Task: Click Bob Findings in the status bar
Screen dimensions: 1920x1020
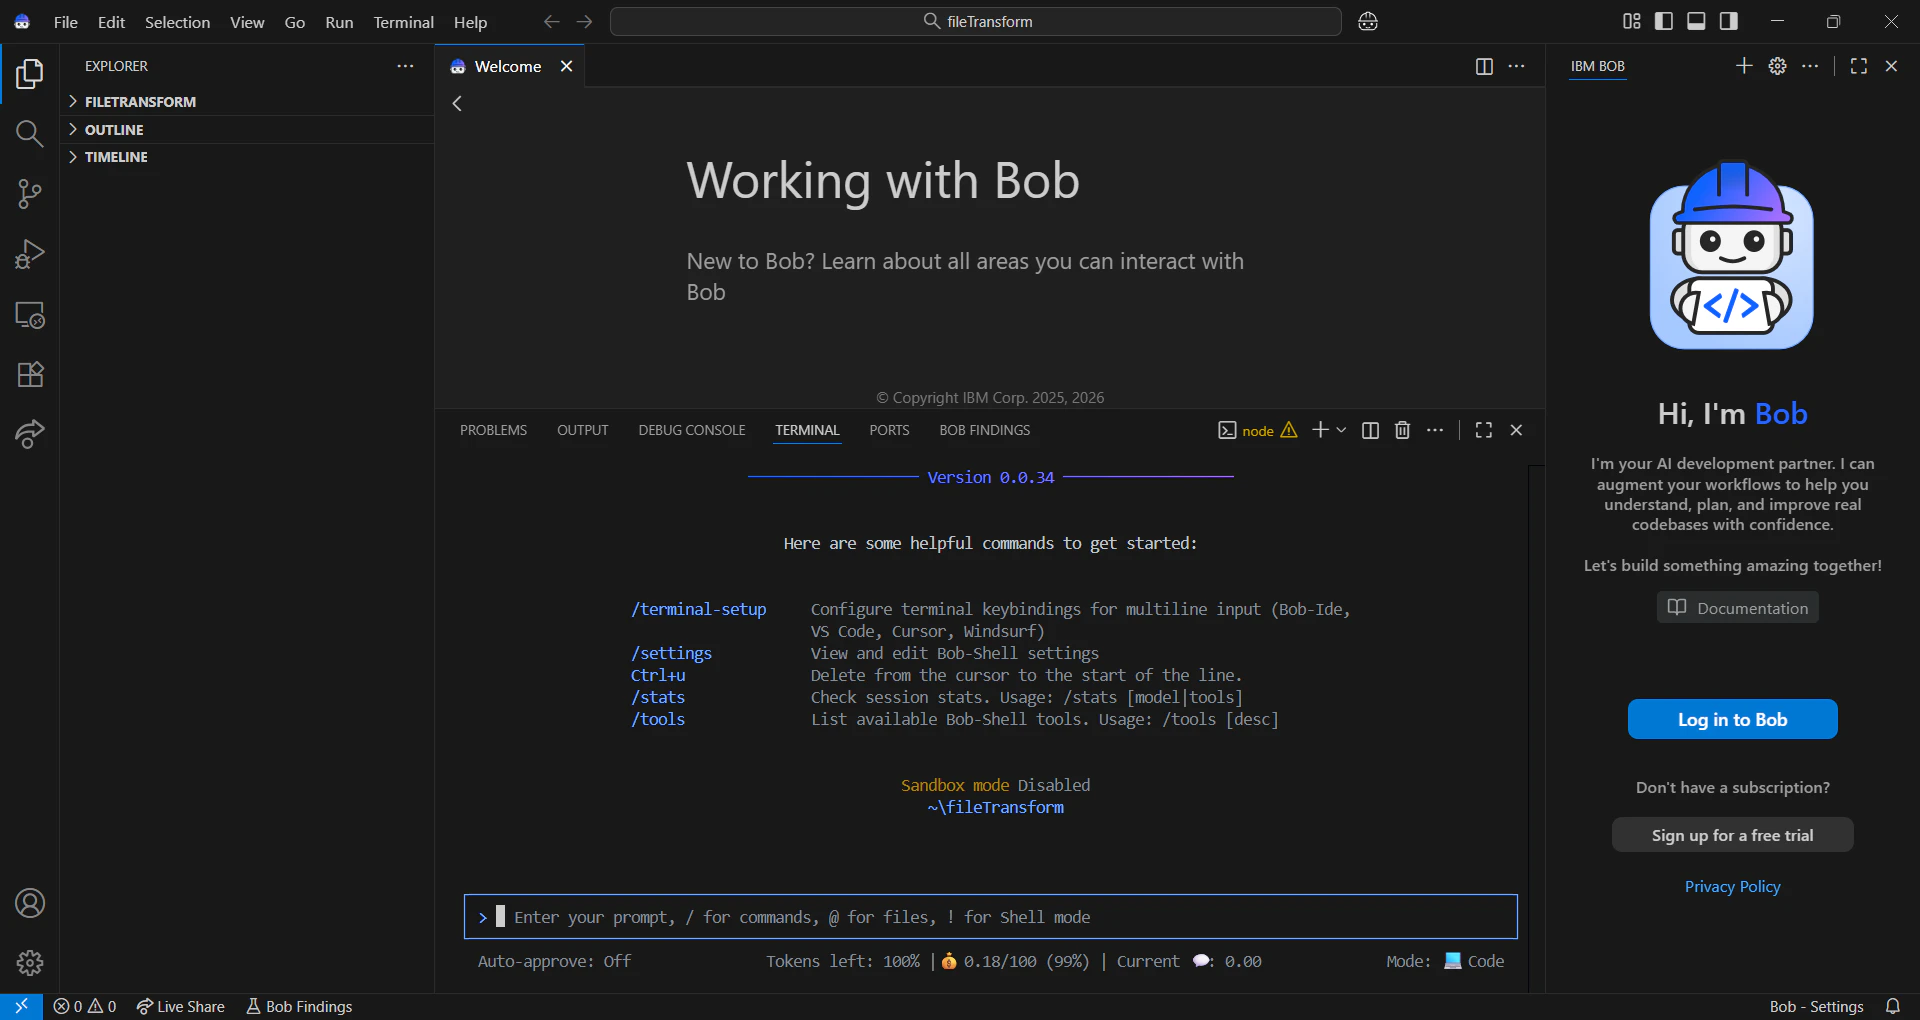Action: coord(299,1006)
